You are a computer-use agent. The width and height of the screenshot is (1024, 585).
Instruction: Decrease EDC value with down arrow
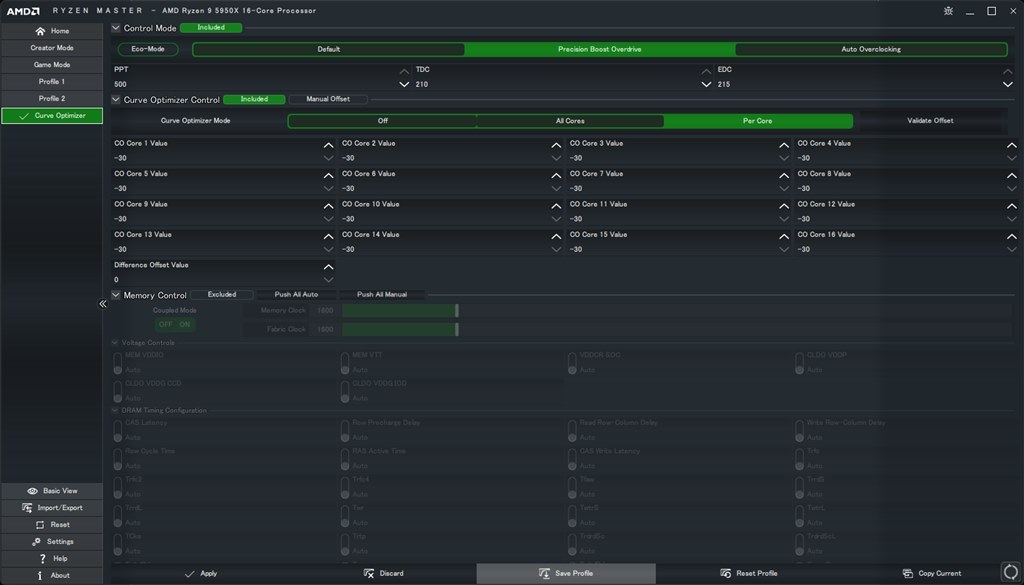tap(1008, 84)
